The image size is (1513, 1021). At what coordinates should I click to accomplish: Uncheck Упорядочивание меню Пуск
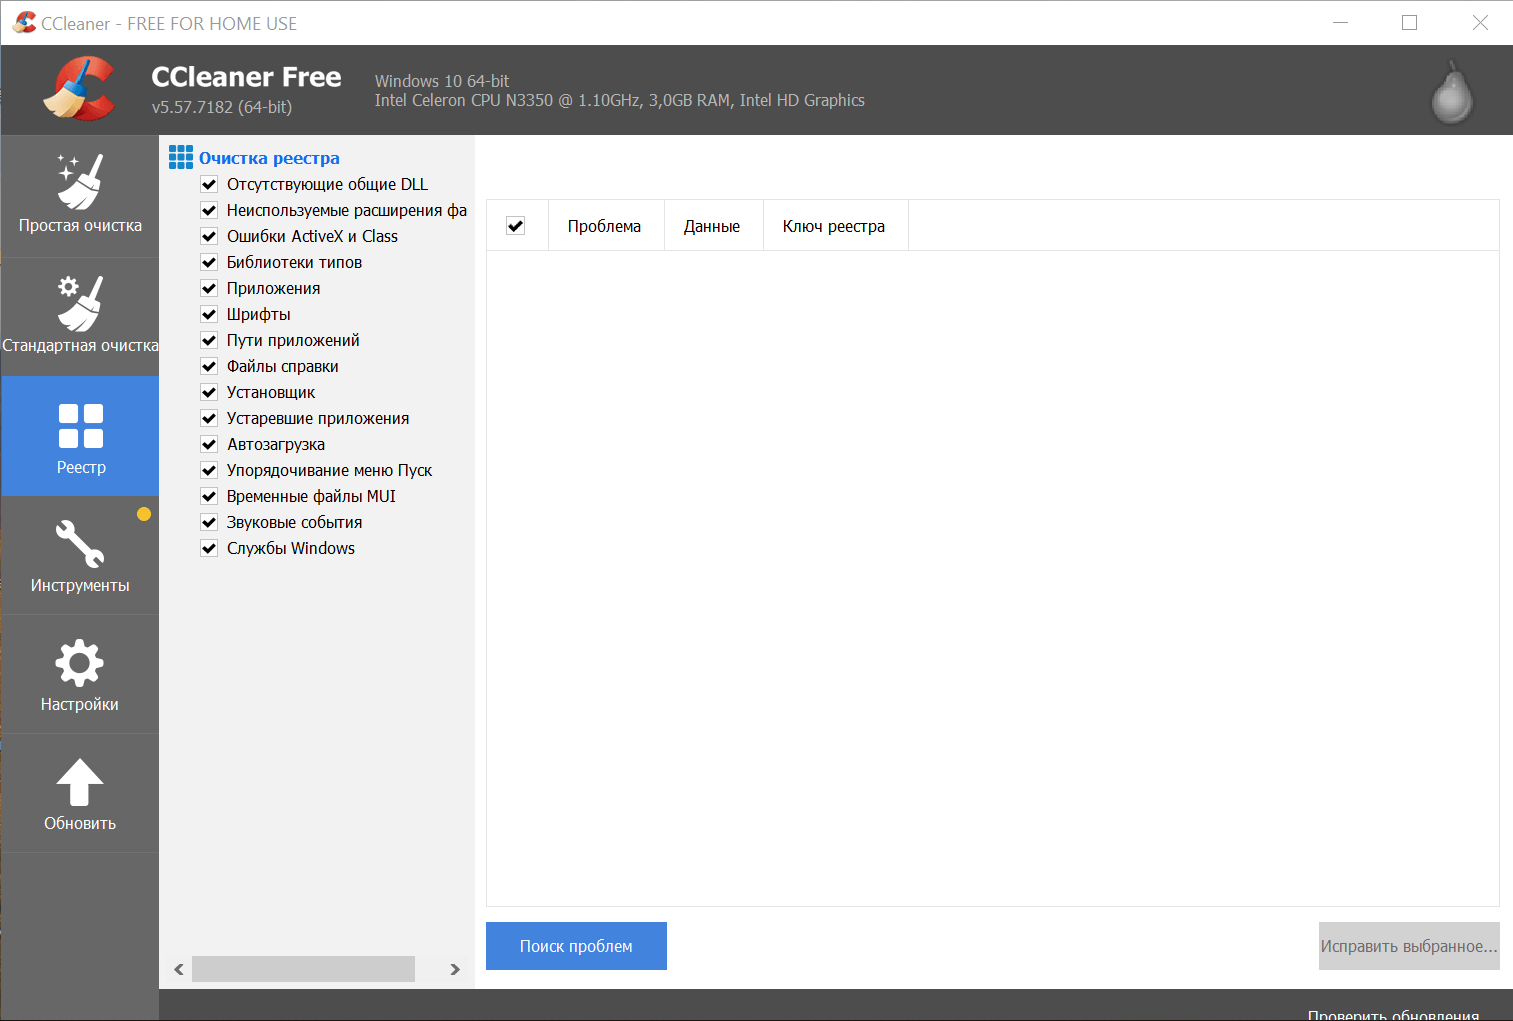(x=209, y=470)
